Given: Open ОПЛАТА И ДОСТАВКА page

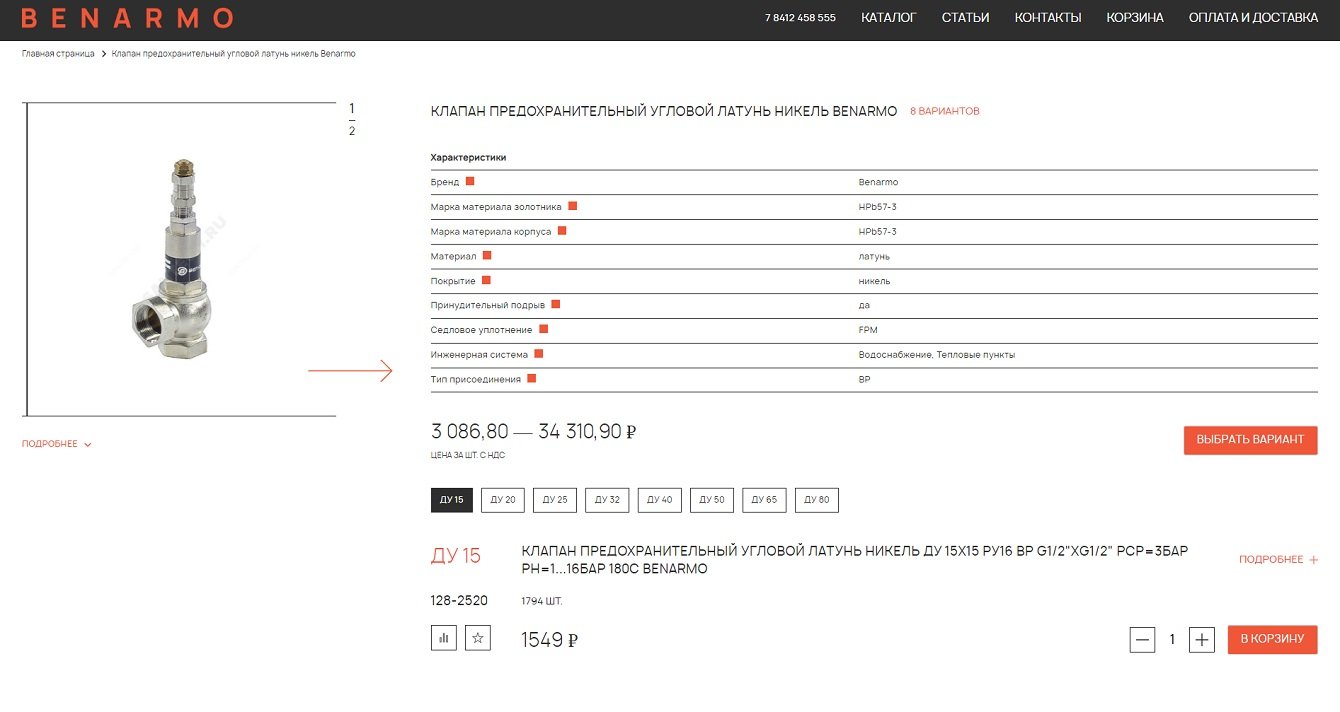Looking at the screenshot, I should [1253, 18].
